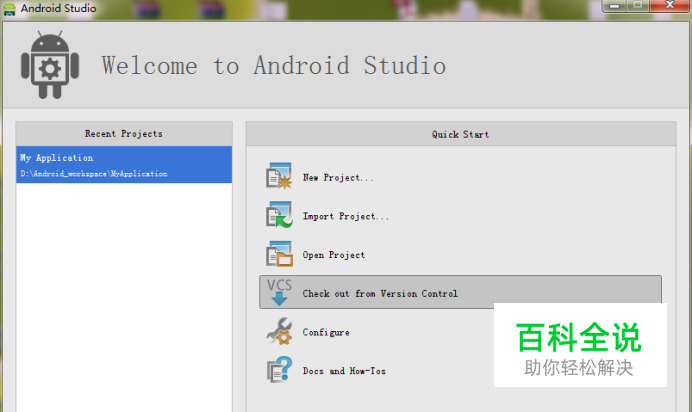The image size is (692, 412).
Task: Select Open Project label
Action: 334,255
